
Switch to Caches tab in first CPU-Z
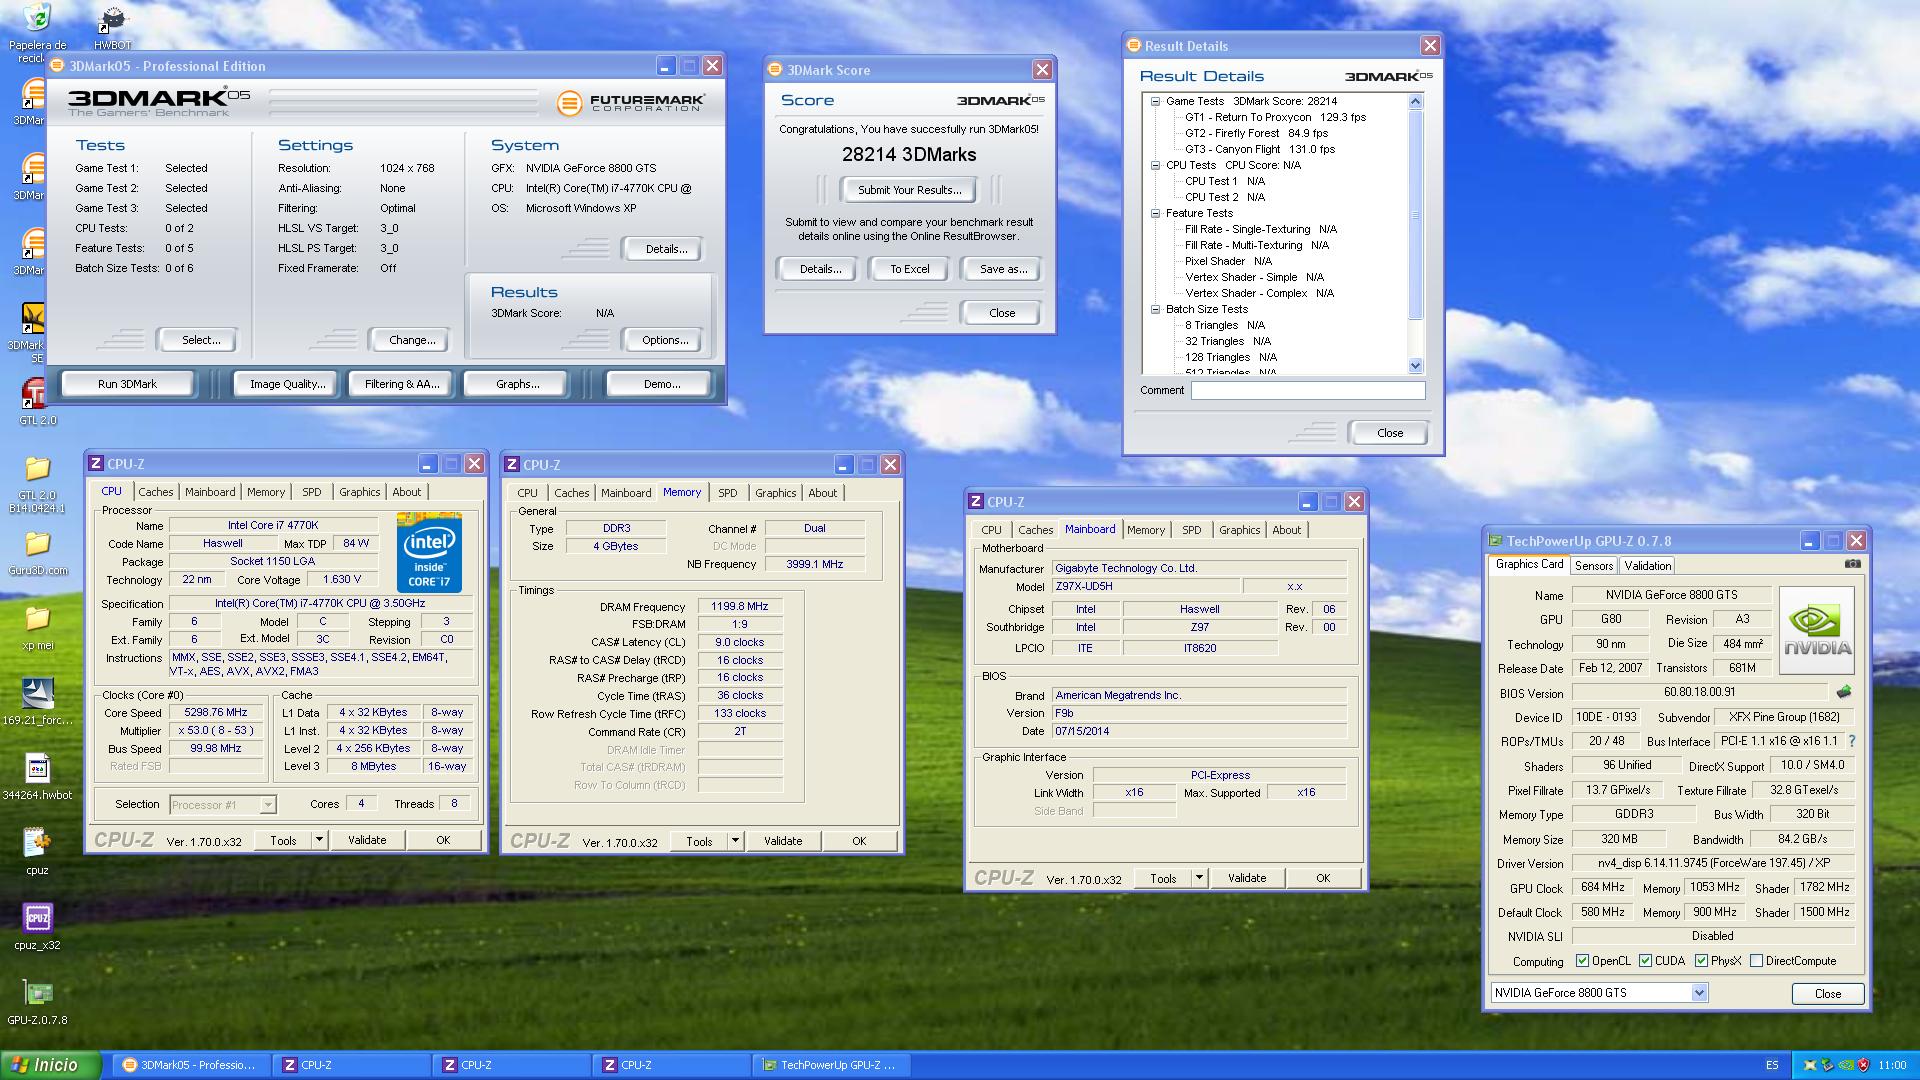(x=155, y=492)
